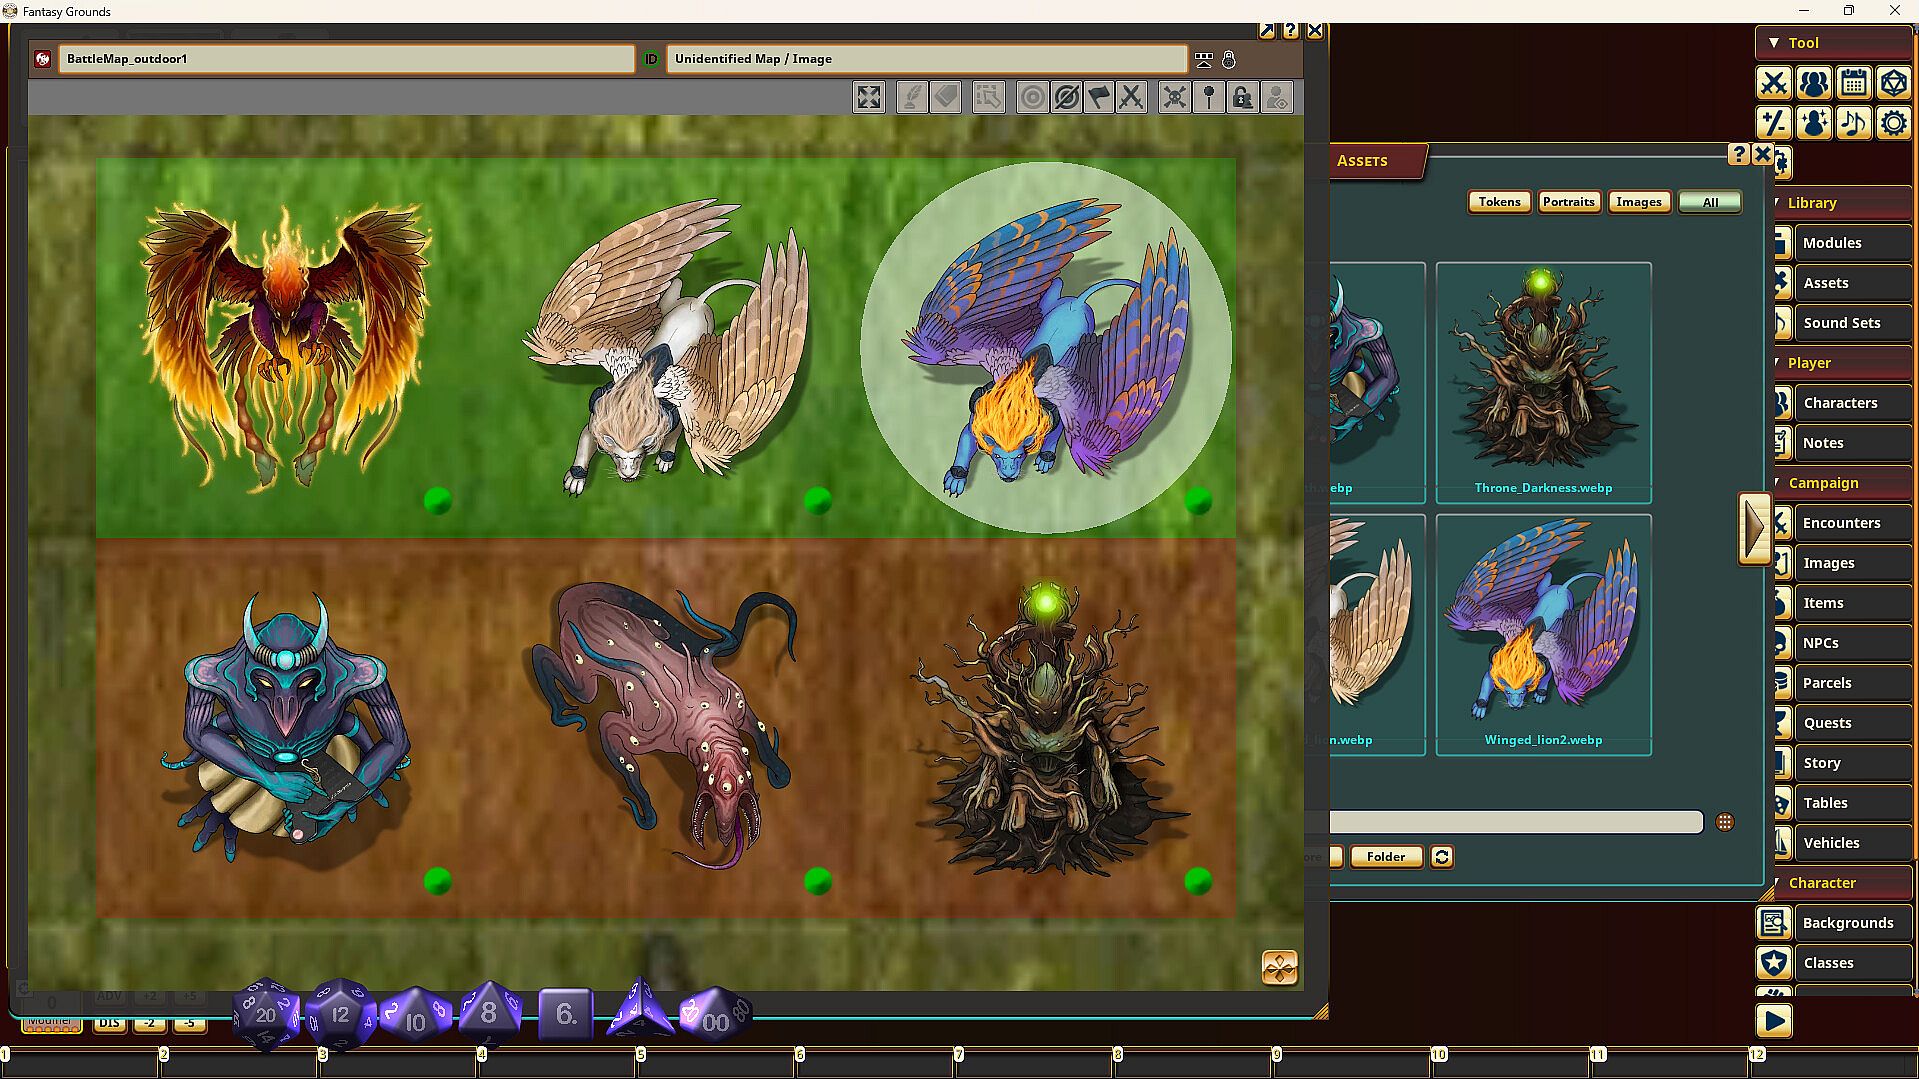The width and height of the screenshot is (1919, 1079).
Task: Open the dice icosahedron tool icon
Action: [x=1894, y=83]
